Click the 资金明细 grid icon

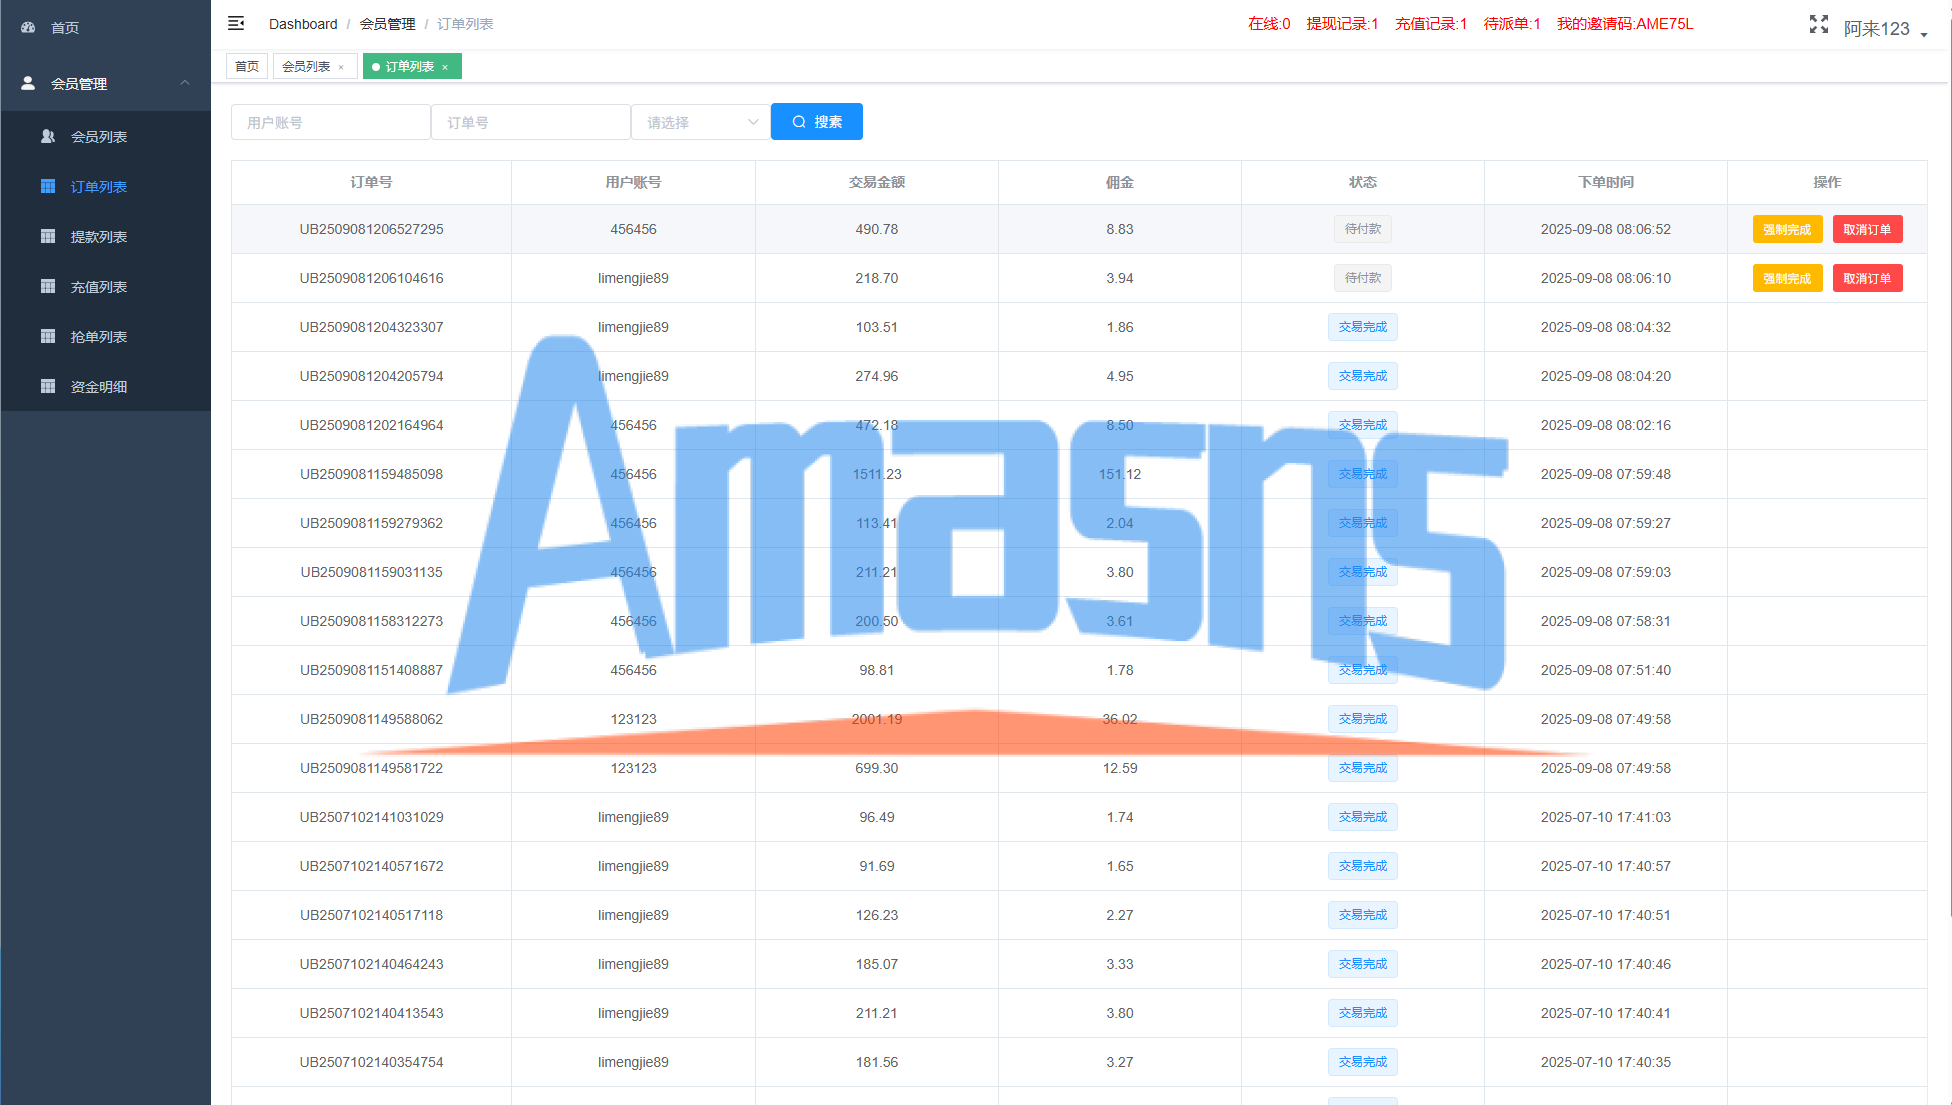tap(47, 387)
